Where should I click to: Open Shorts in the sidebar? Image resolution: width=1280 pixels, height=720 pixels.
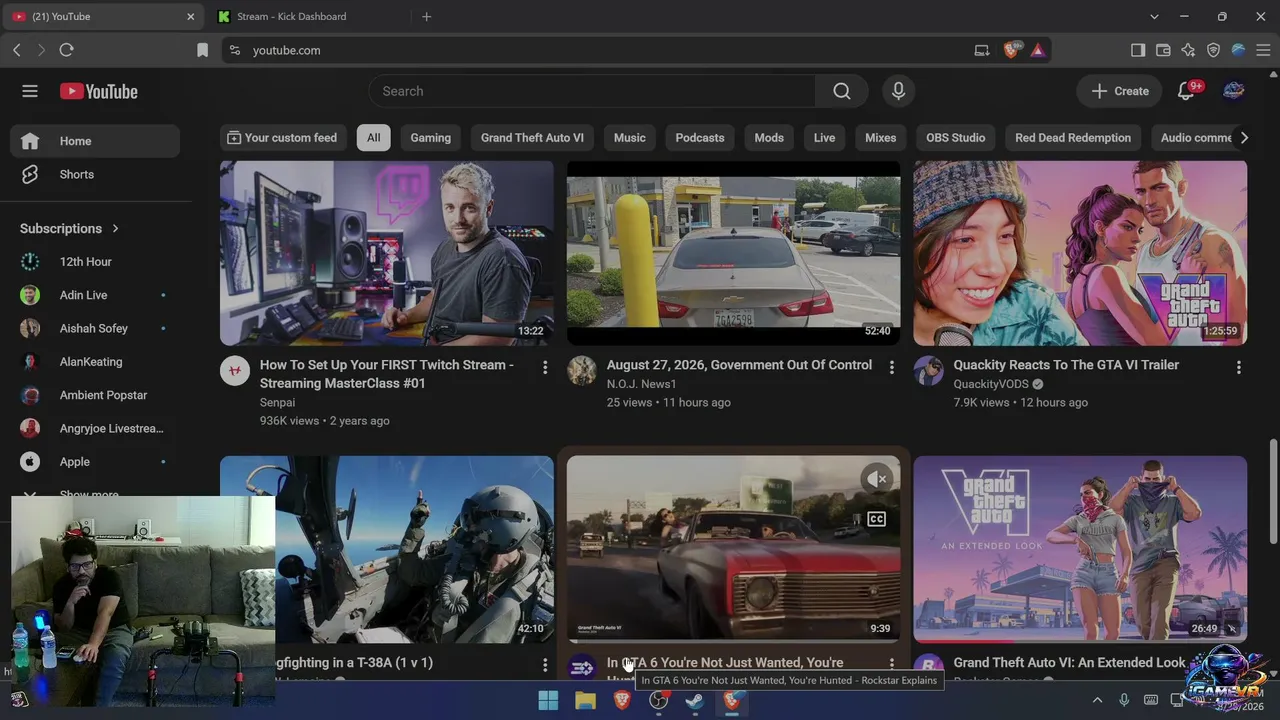[95, 174]
